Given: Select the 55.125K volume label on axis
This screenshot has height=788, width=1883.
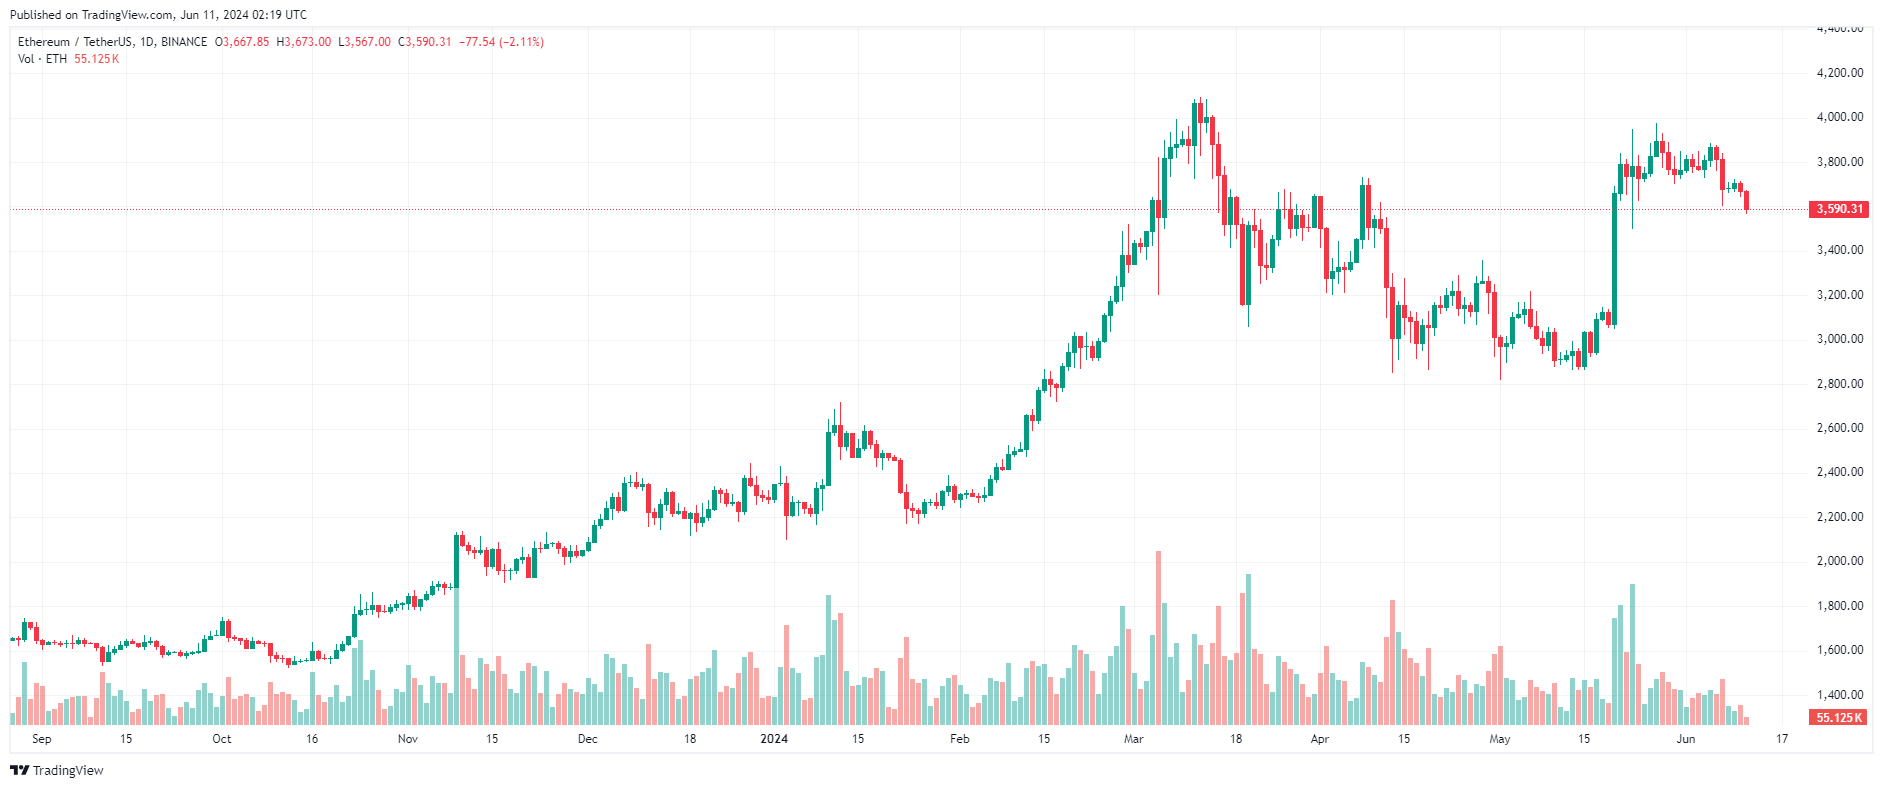Looking at the screenshot, I should click(x=1840, y=718).
